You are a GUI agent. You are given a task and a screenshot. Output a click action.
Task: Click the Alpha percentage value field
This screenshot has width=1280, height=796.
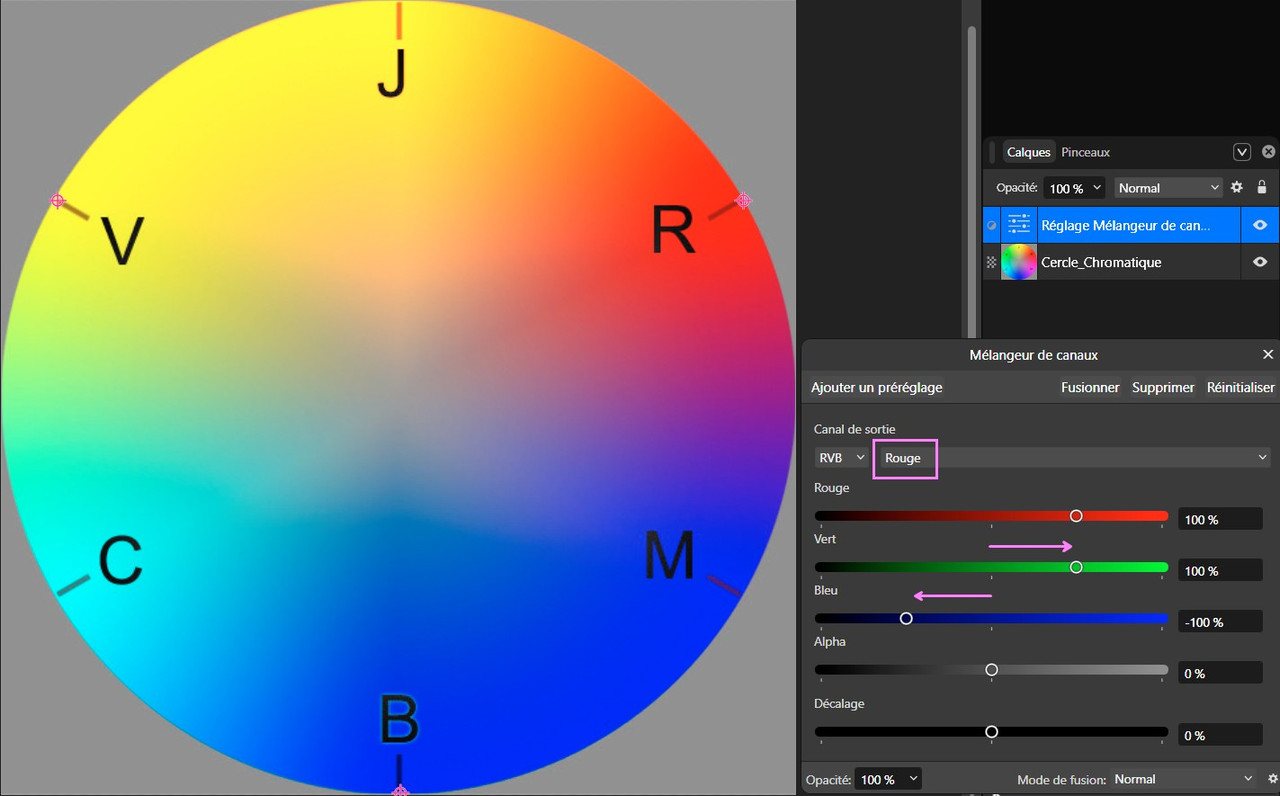point(1220,672)
